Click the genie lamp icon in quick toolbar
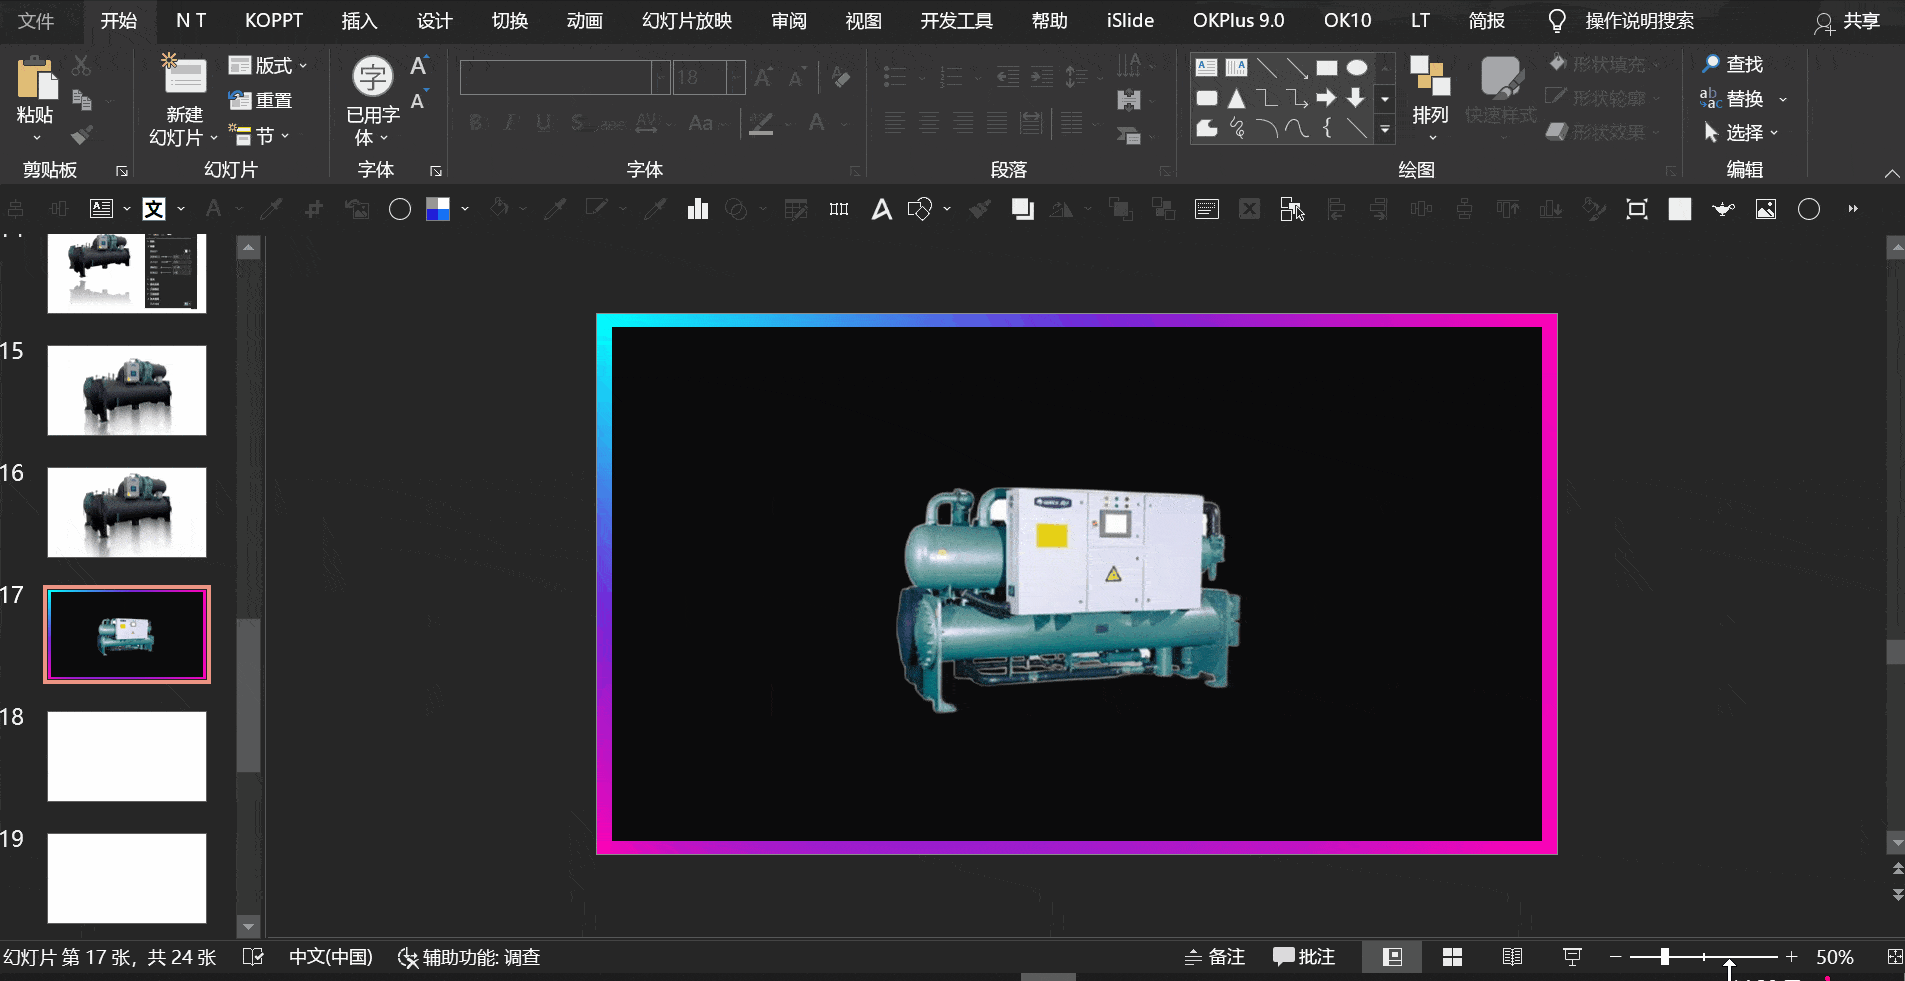Screen dimensions: 1905x981 pos(1723,209)
